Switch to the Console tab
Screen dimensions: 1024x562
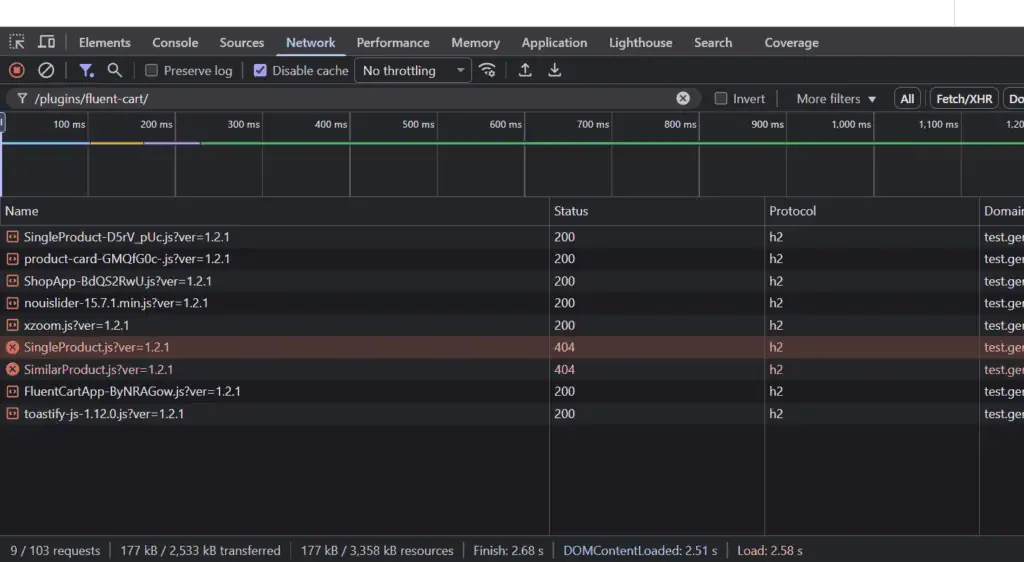pos(175,43)
